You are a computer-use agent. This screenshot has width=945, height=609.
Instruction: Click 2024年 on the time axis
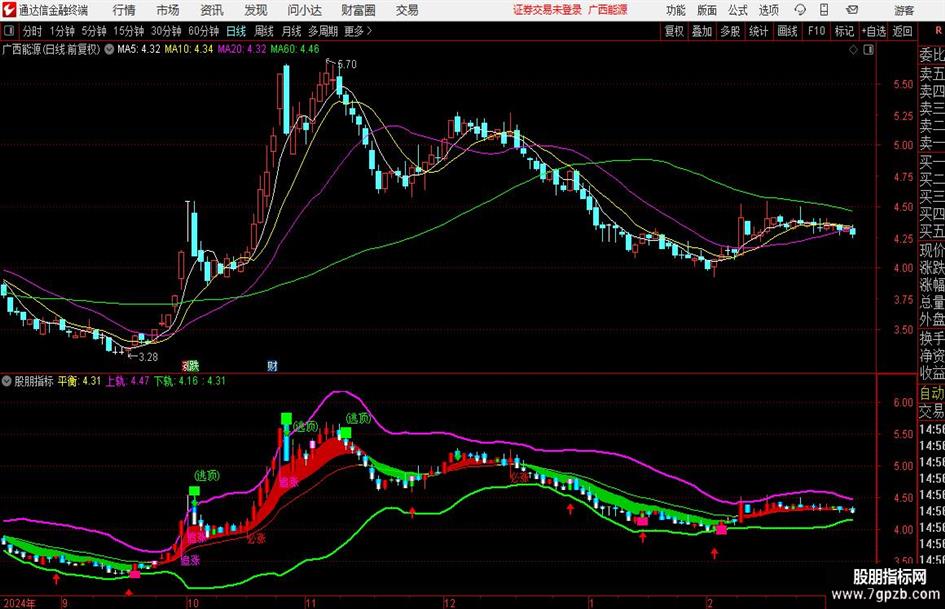coord(20,603)
